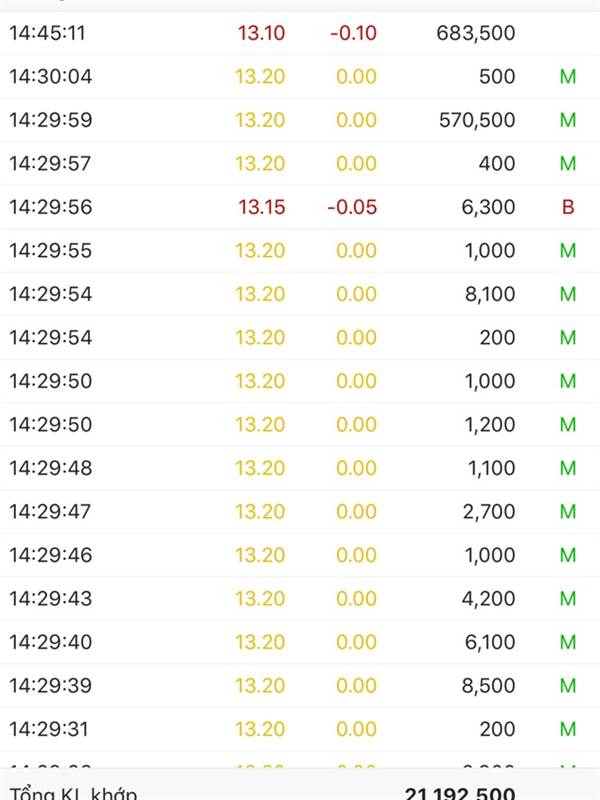The width and height of the screenshot is (600, 800).
Task: Select M marker beside 2,700 volume
Action: pos(568,512)
